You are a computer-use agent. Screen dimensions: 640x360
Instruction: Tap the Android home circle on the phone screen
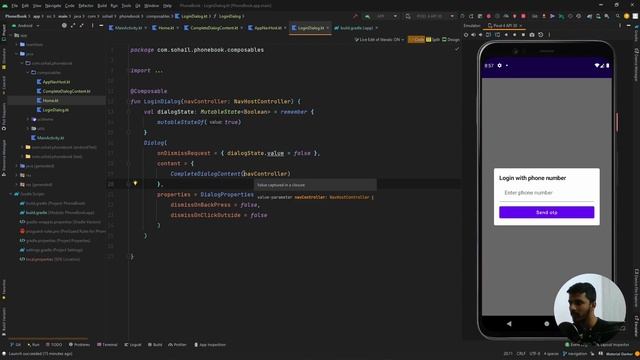[547, 324]
